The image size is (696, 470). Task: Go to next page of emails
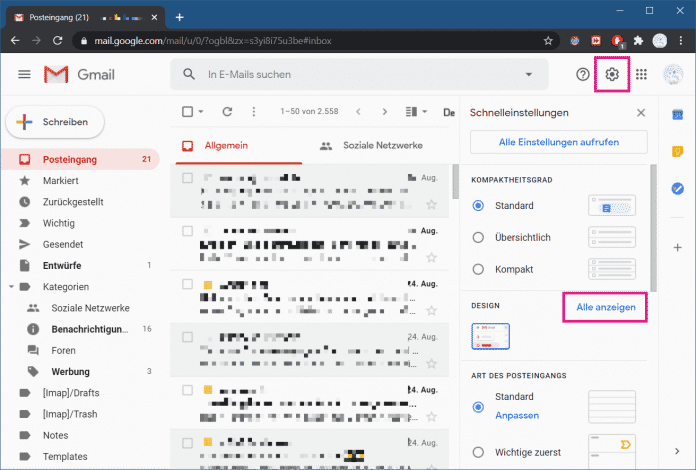pyautogui.click(x=385, y=111)
